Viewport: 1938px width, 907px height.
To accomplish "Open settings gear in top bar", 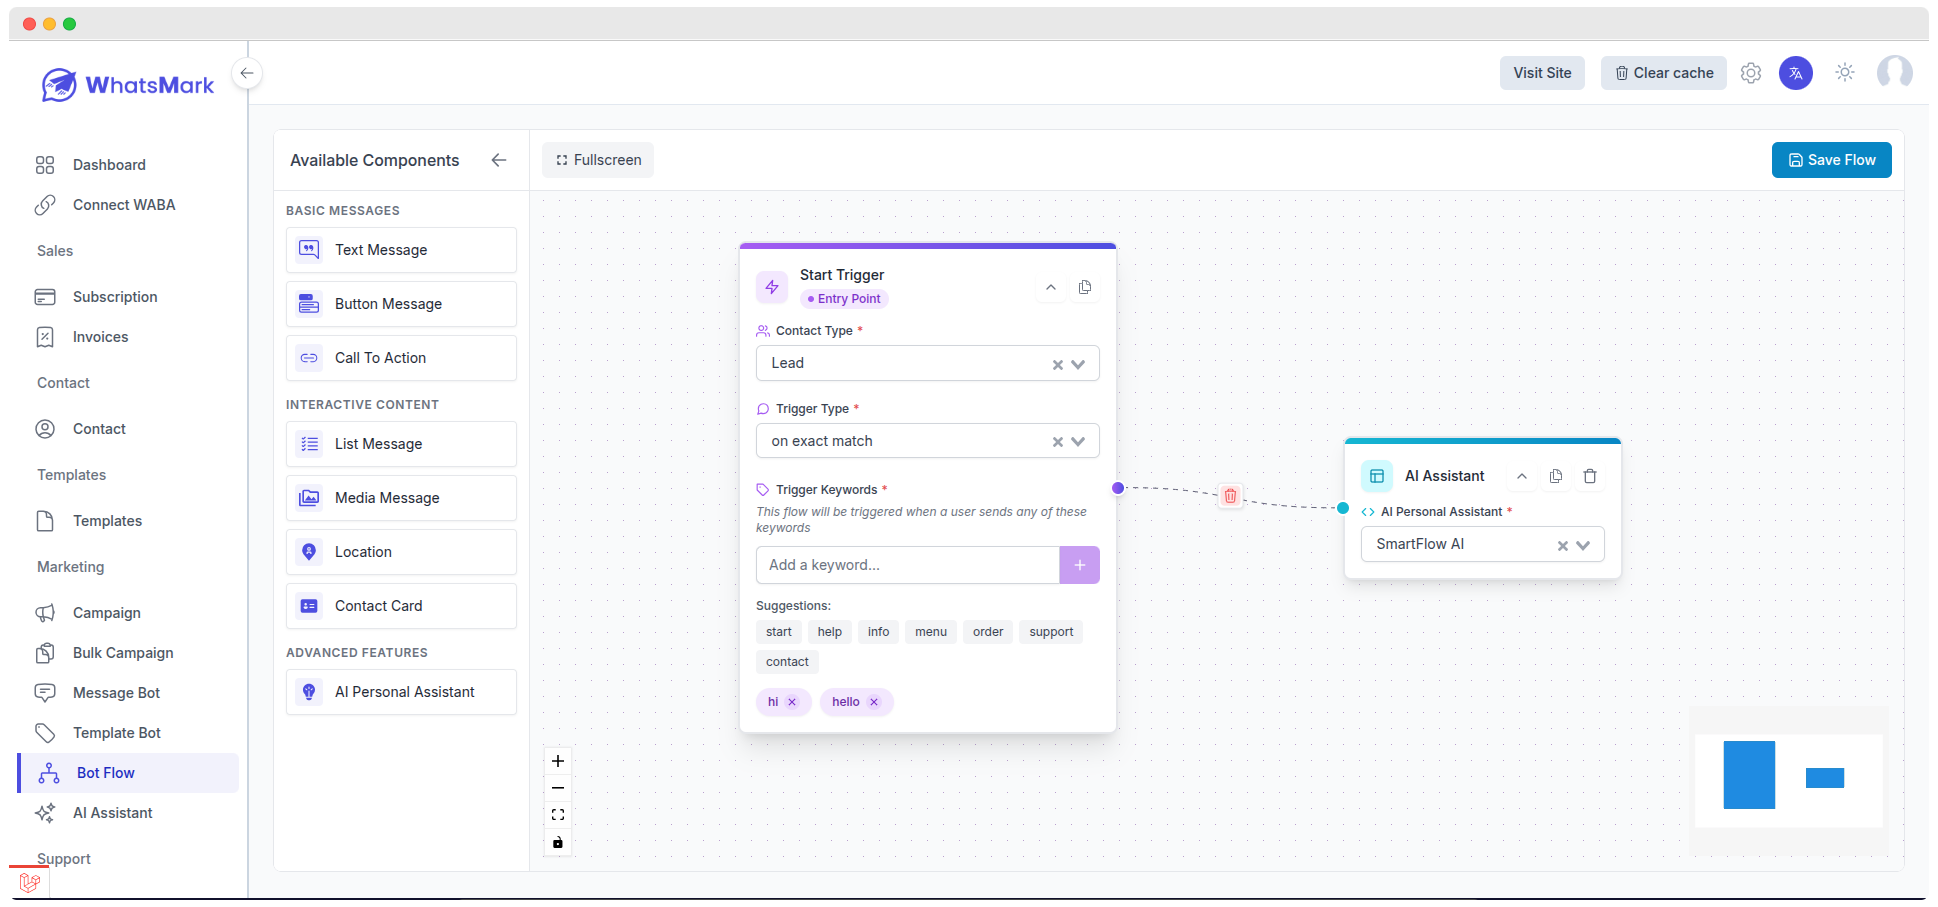I will click(x=1750, y=73).
